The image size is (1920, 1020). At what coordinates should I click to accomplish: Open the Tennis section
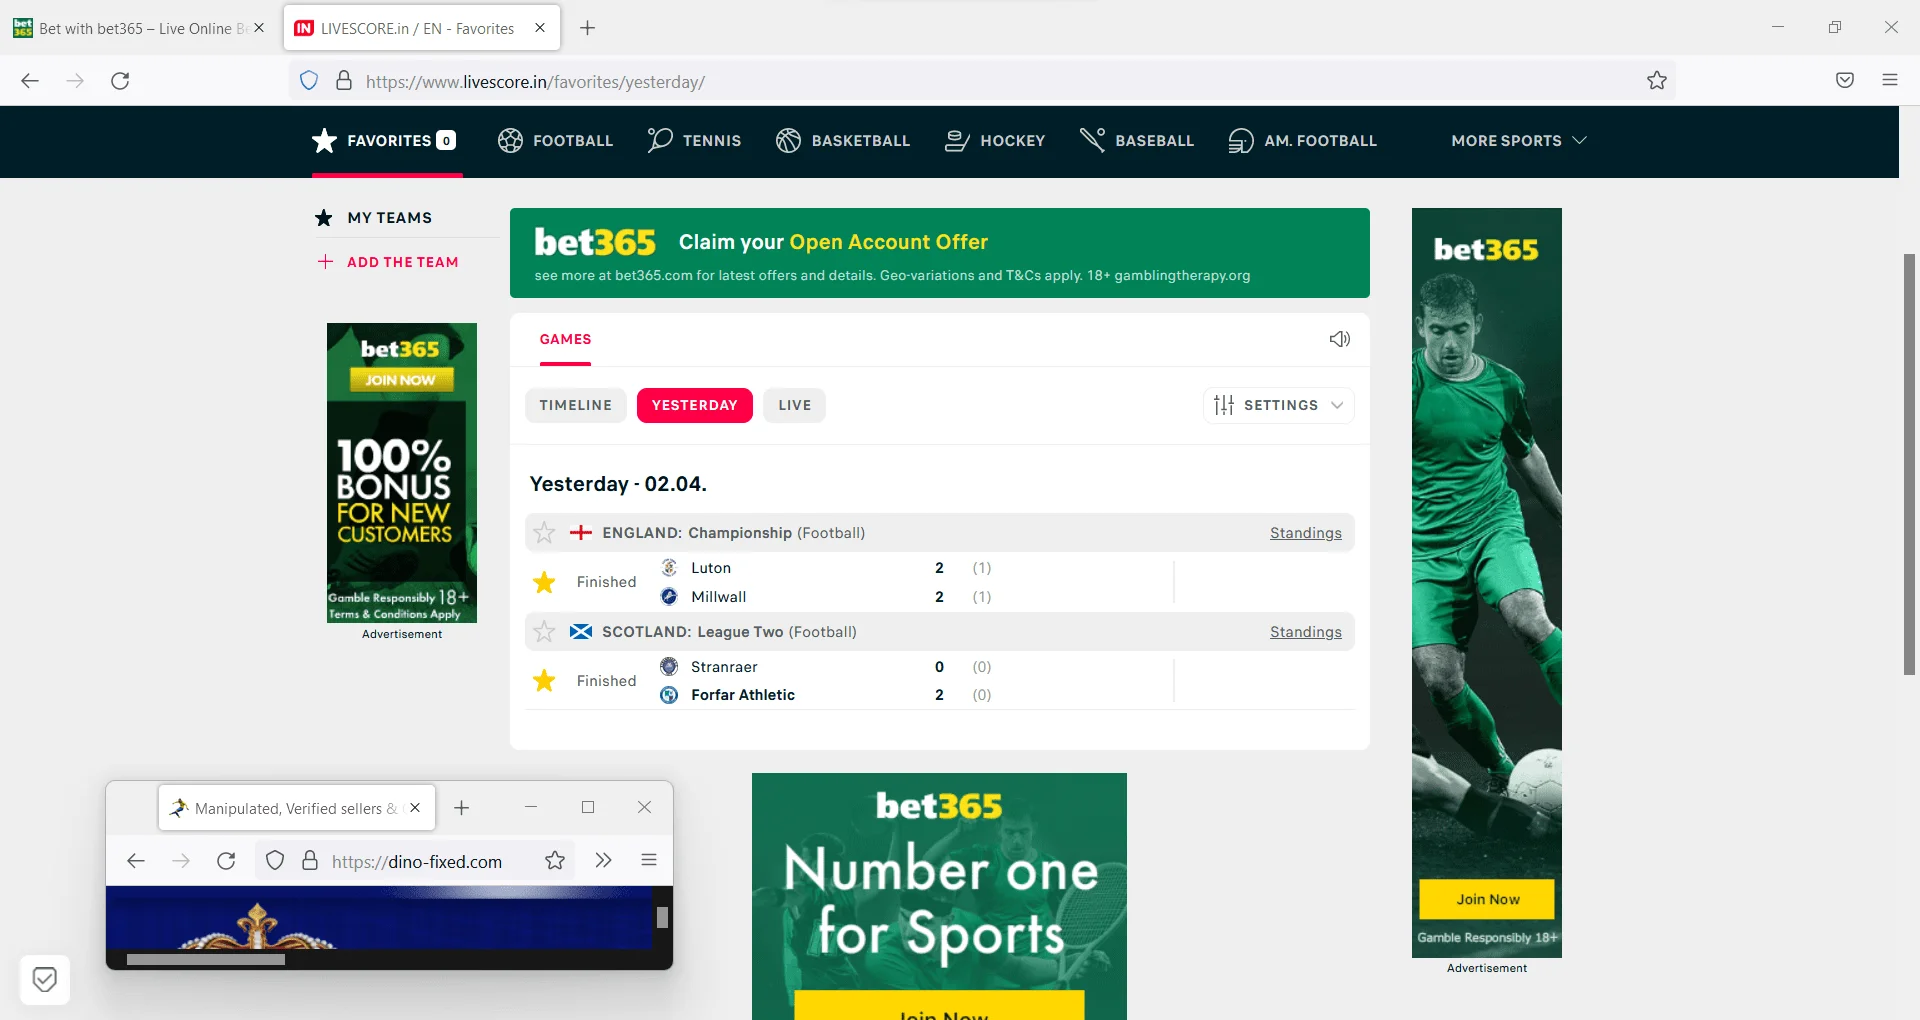(694, 141)
